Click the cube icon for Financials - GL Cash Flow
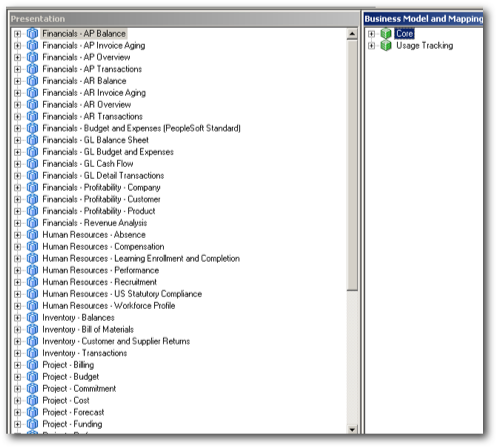The height and width of the screenshot is (448, 497). click(32, 164)
